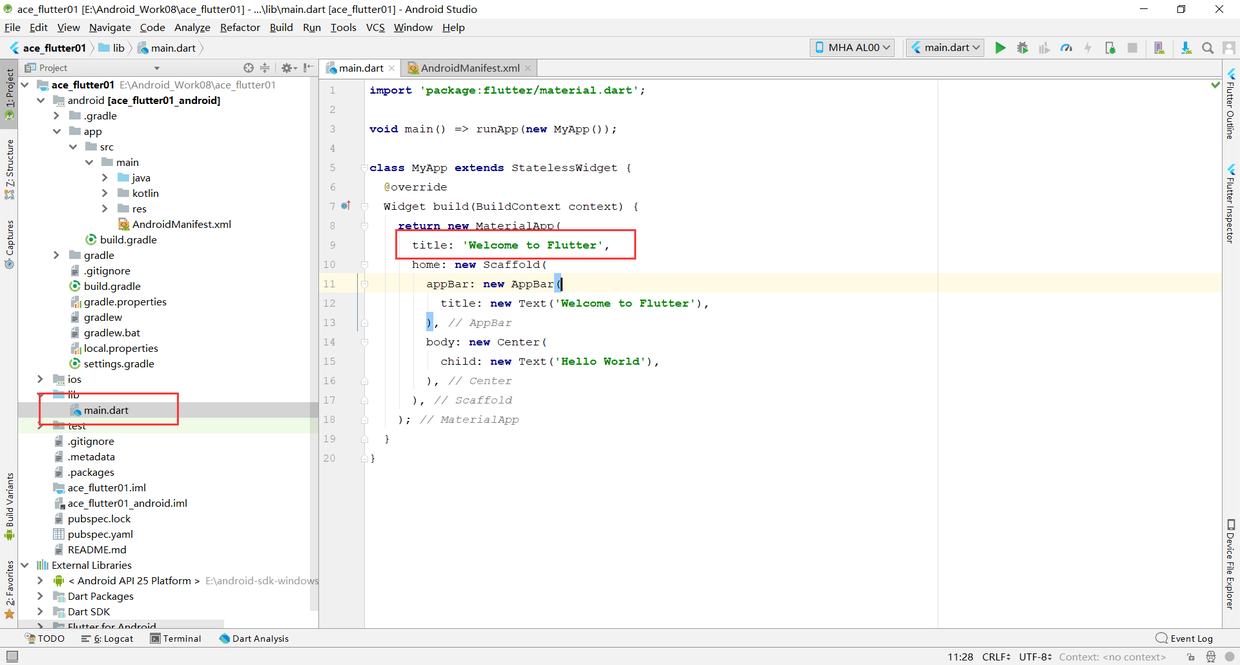
Task: Stop the running app square icon
Action: 1132,47
